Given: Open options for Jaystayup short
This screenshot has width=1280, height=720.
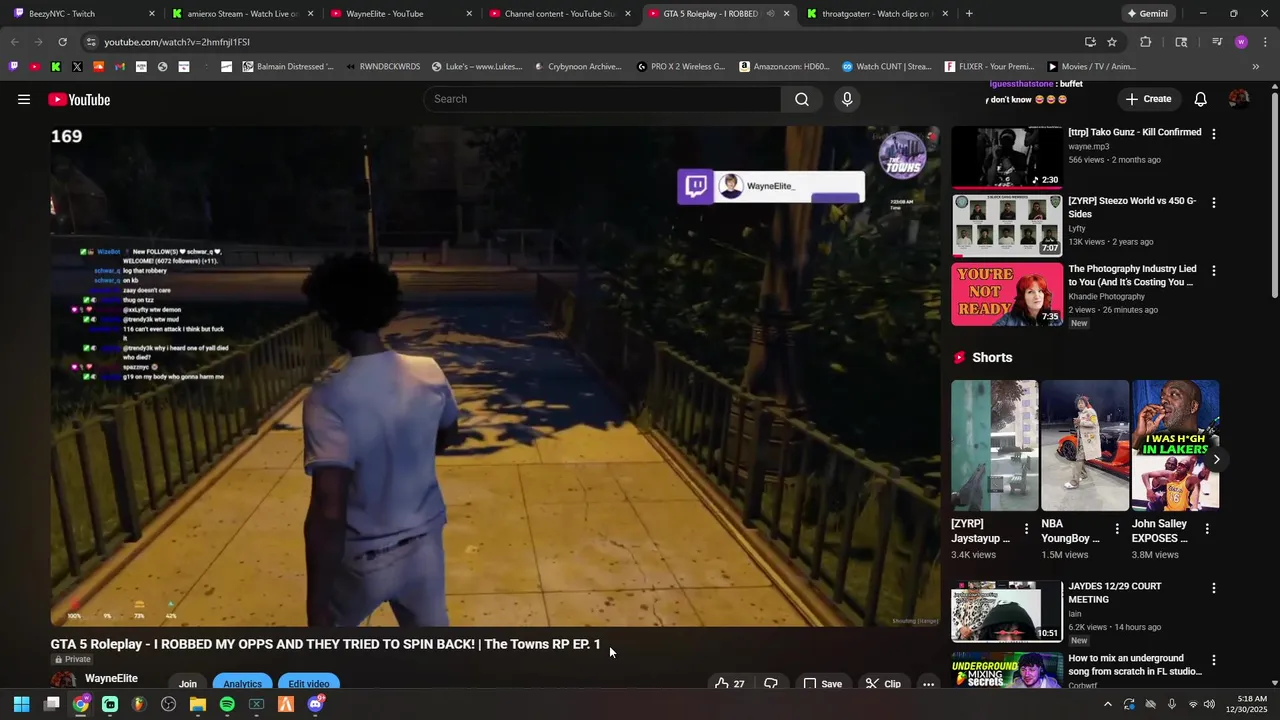Looking at the screenshot, I should point(1026,529).
